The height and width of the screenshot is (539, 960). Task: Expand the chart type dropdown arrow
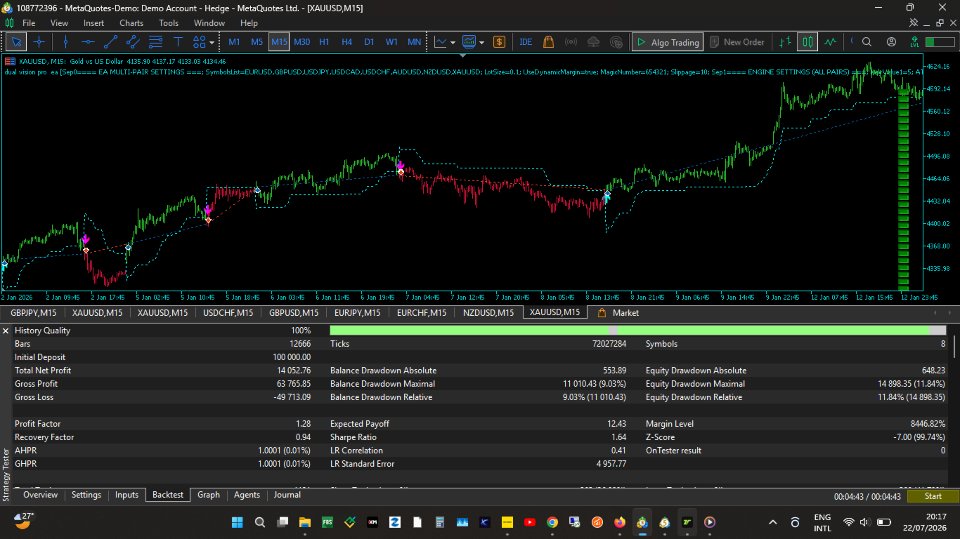[452, 42]
